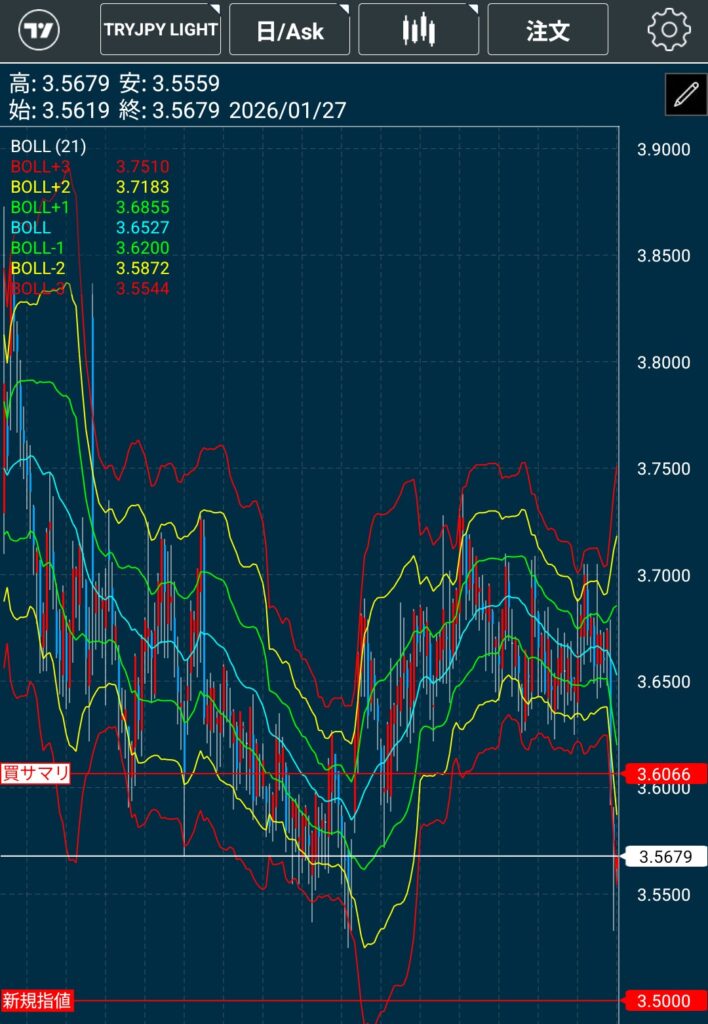This screenshot has height=1024, width=708.
Task: Expand the TRYJPY LIGHT currency pair selector
Action: click(160, 30)
